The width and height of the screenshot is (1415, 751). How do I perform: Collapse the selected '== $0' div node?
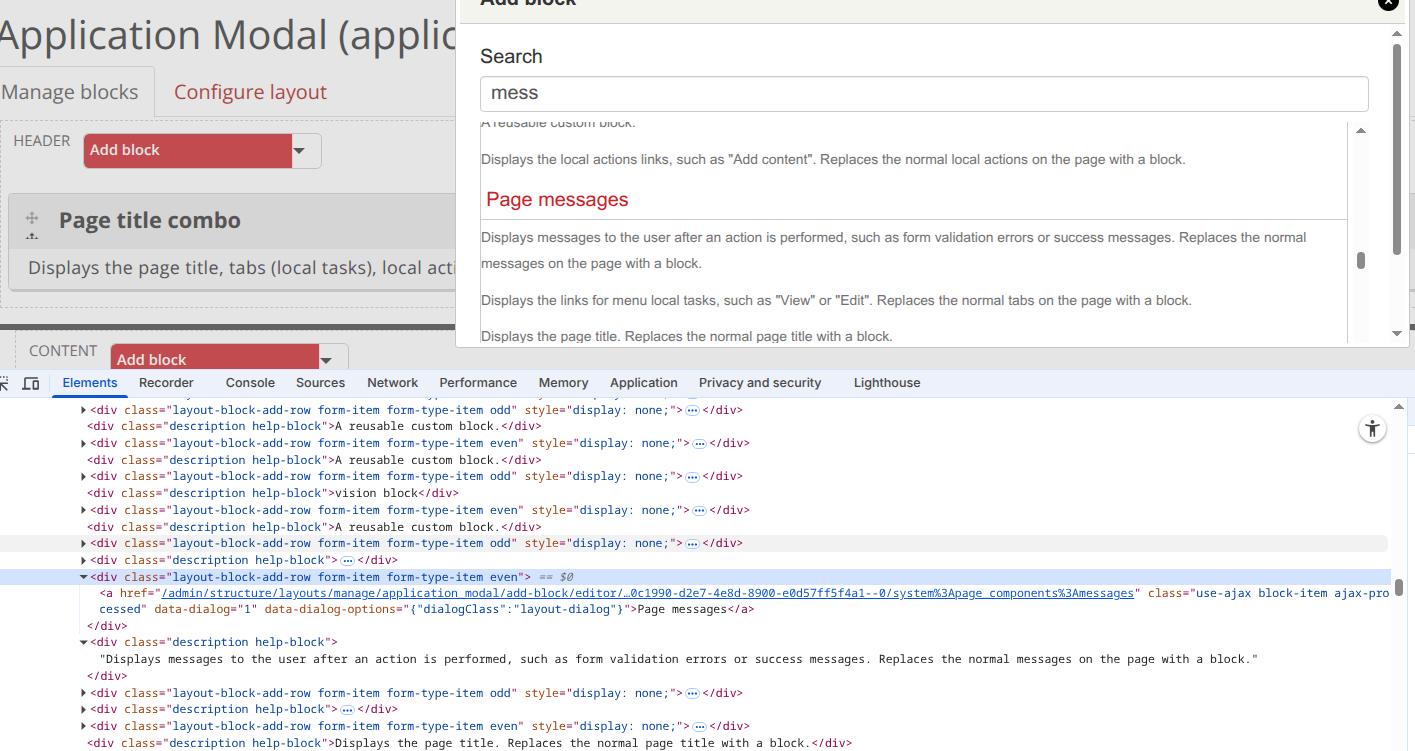click(x=84, y=577)
